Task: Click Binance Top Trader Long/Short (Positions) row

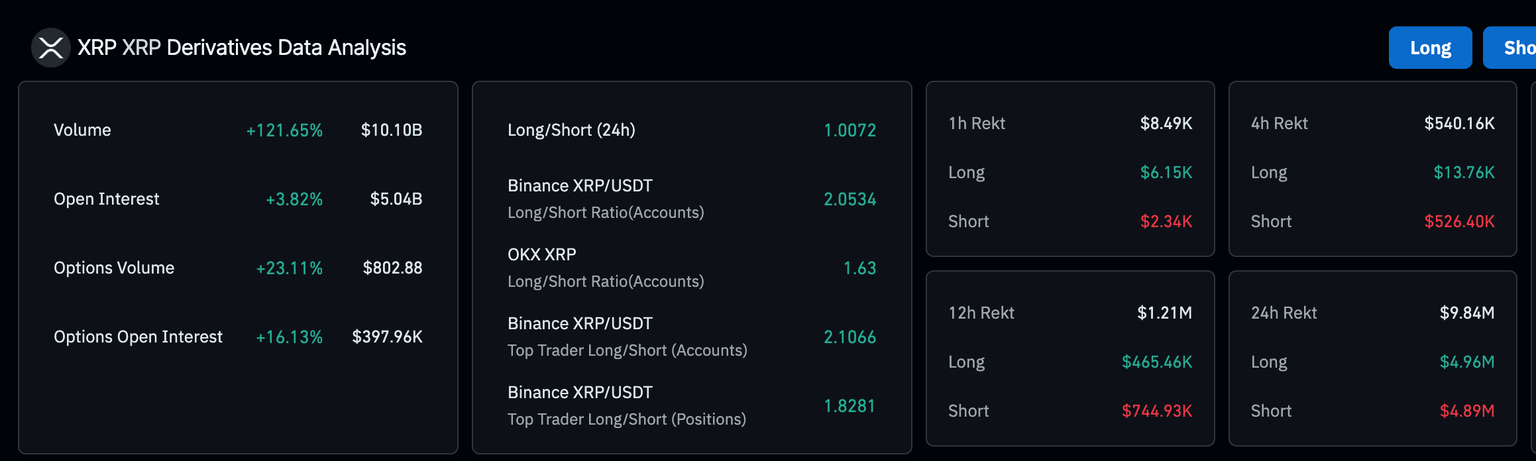Action: click(x=627, y=405)
